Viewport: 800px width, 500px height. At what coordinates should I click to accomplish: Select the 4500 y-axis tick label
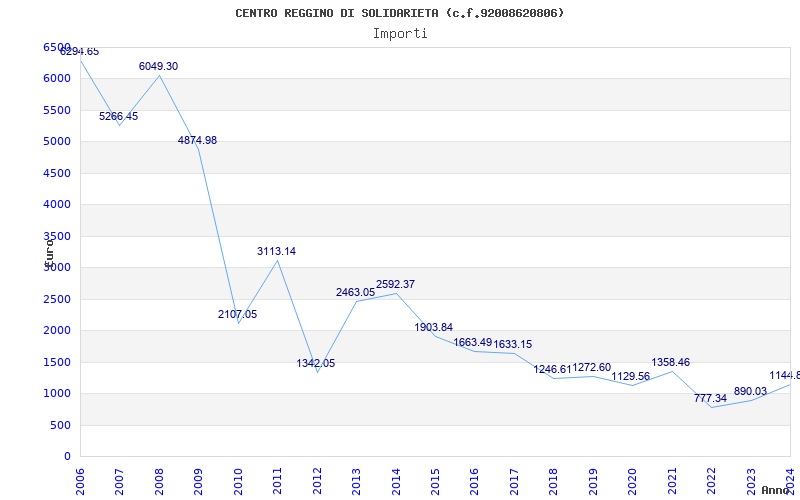point(57,173)
